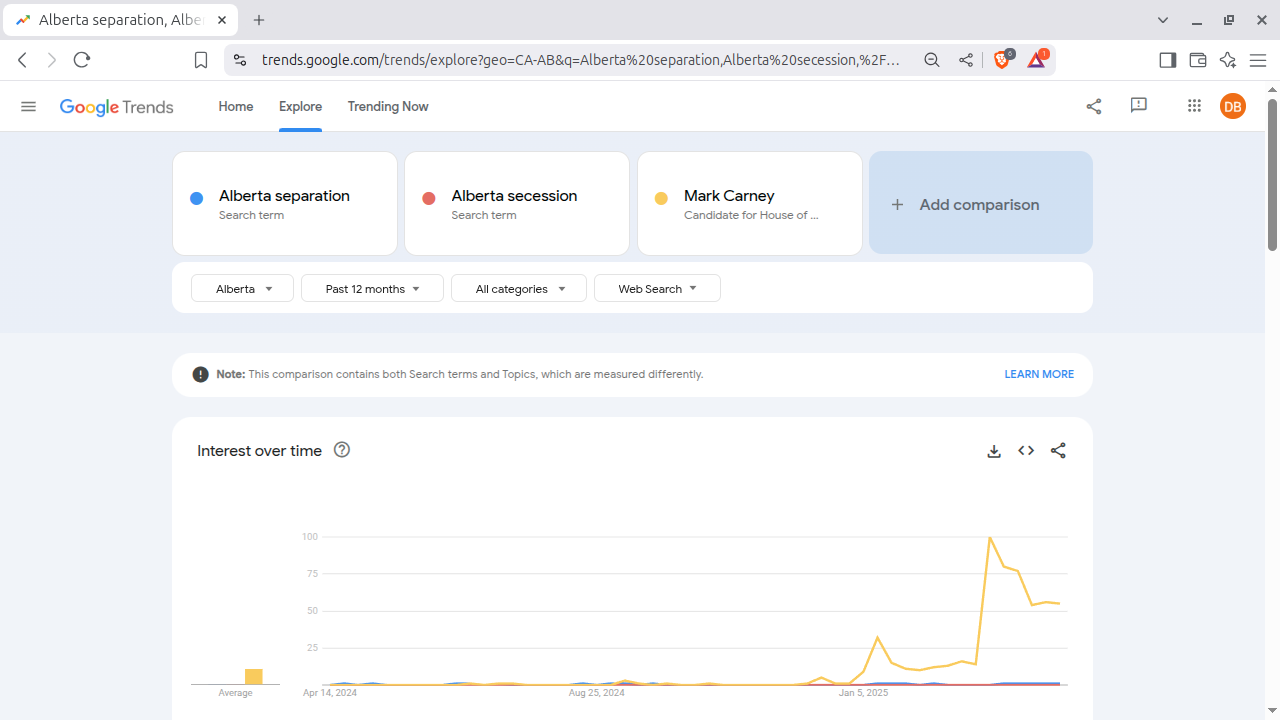Open Leo AI assistant icon
1280x720 pixels.
click(x=1228, y=60)
